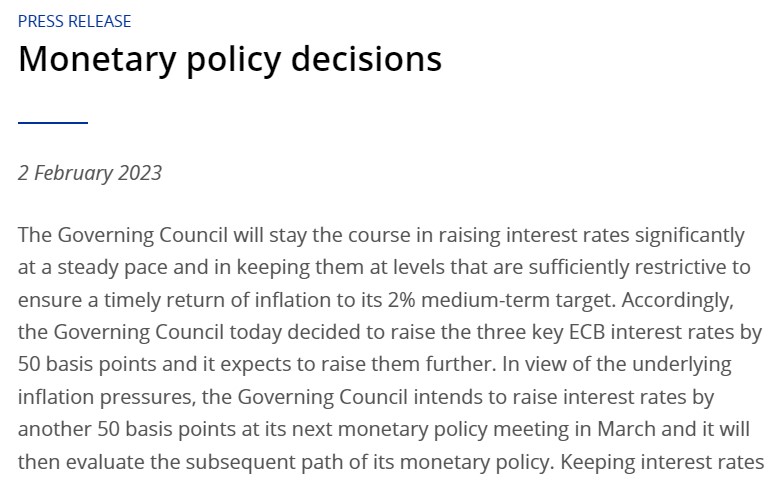
Task: Click the PRESS RELEASE label
Action: pyautogui.click(x=74, y=21)
